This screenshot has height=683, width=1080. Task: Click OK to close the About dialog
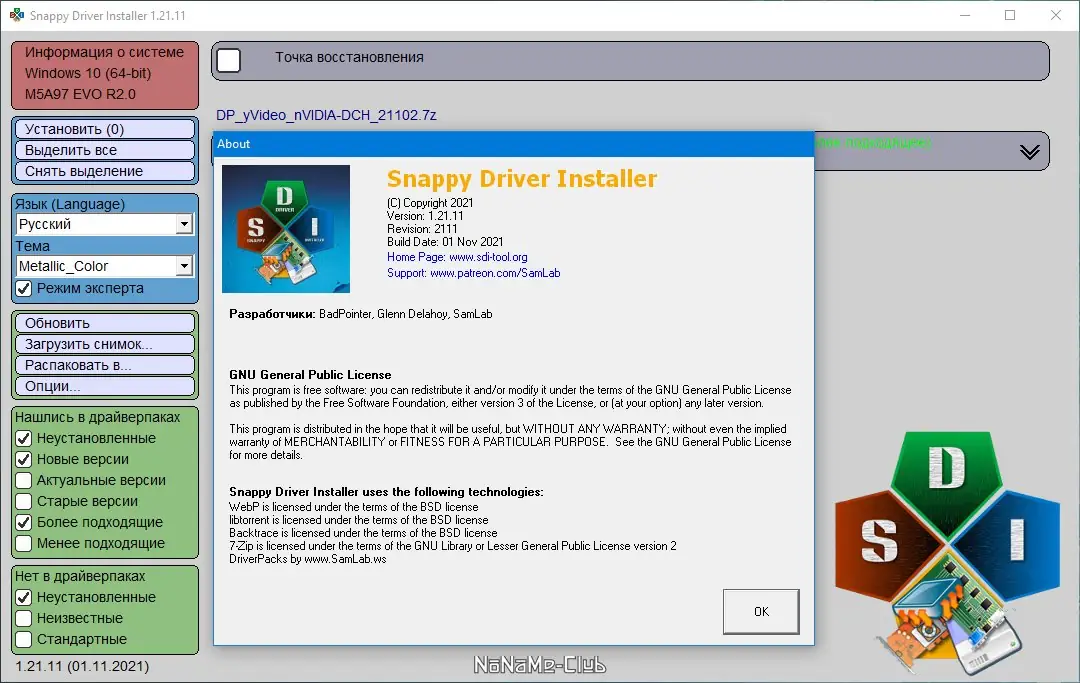[x=760, y=610]
